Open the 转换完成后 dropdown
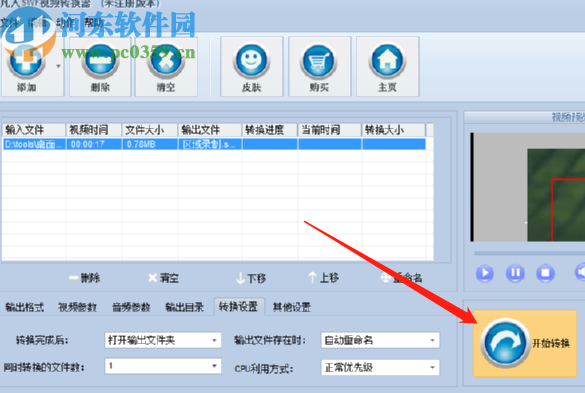 [163, 340]
